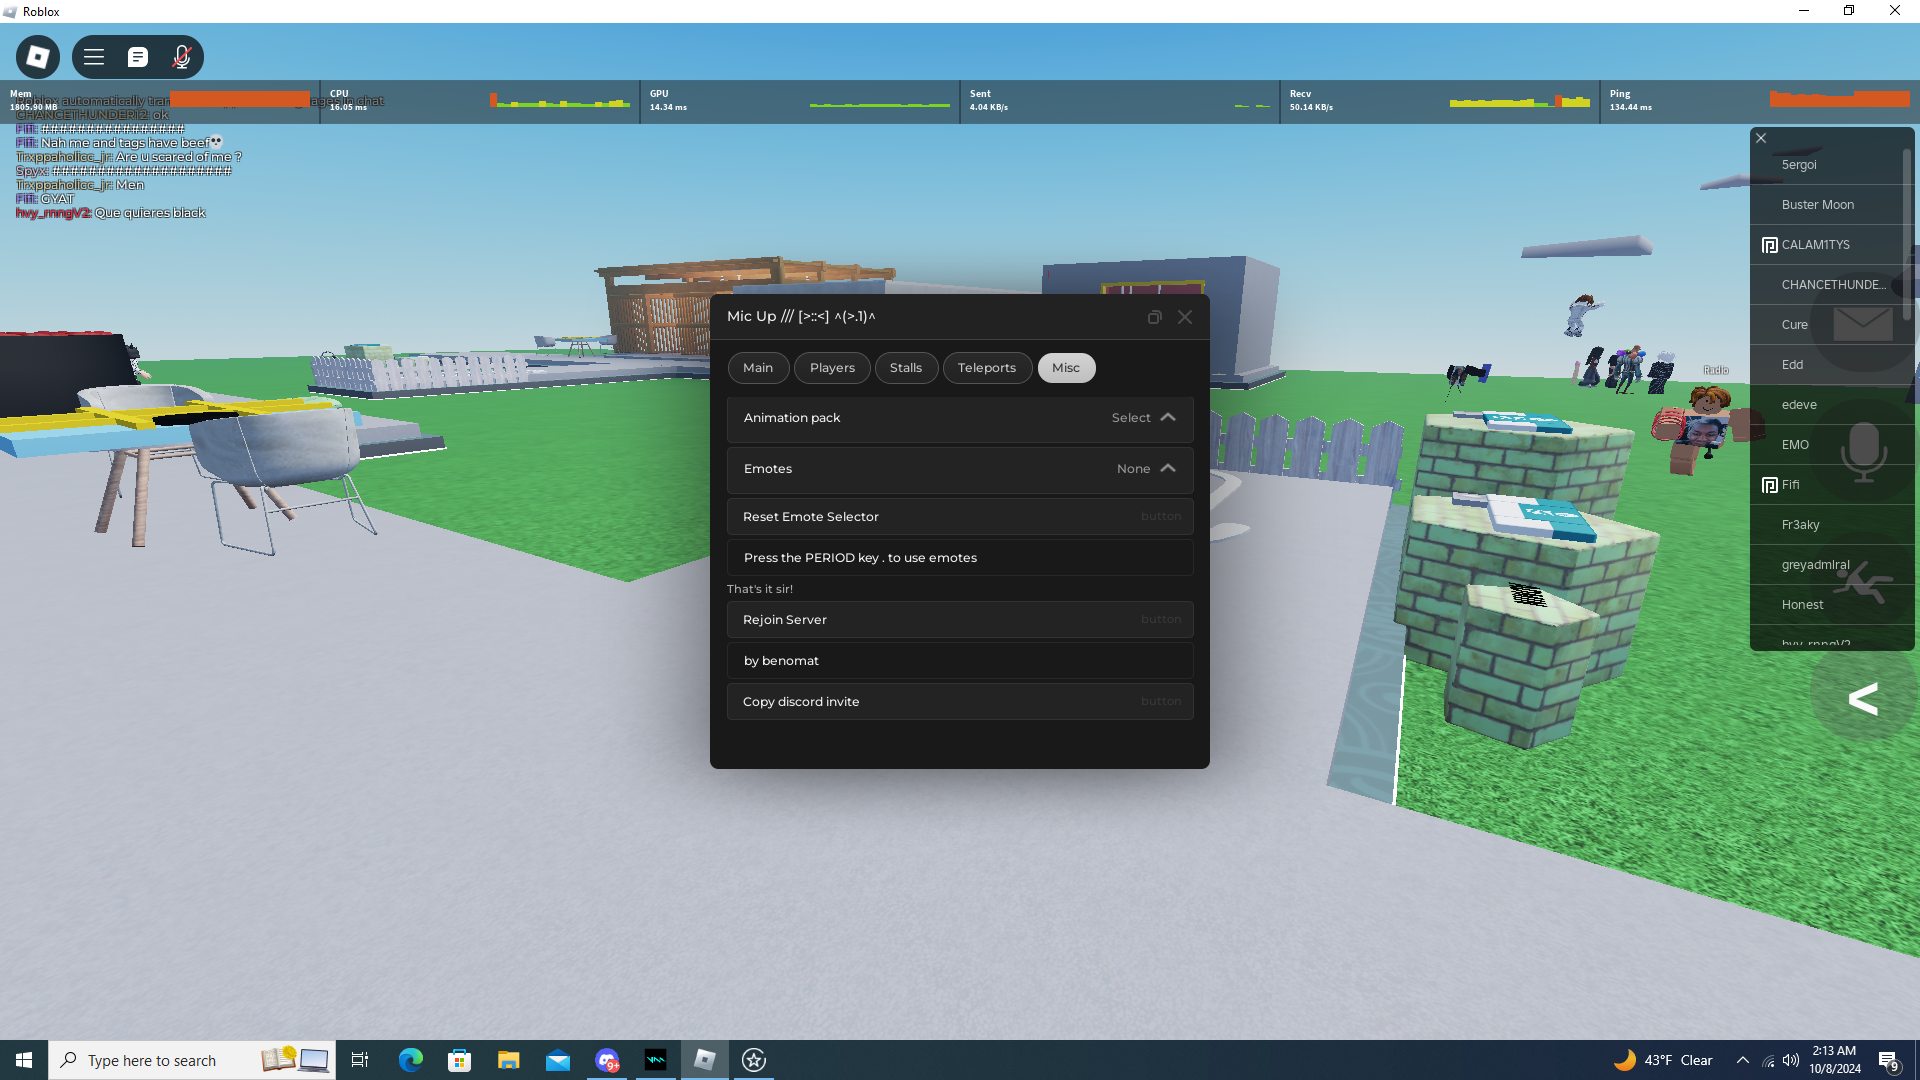Show hidden icons in the system tray

[x=1743, y=1060]
